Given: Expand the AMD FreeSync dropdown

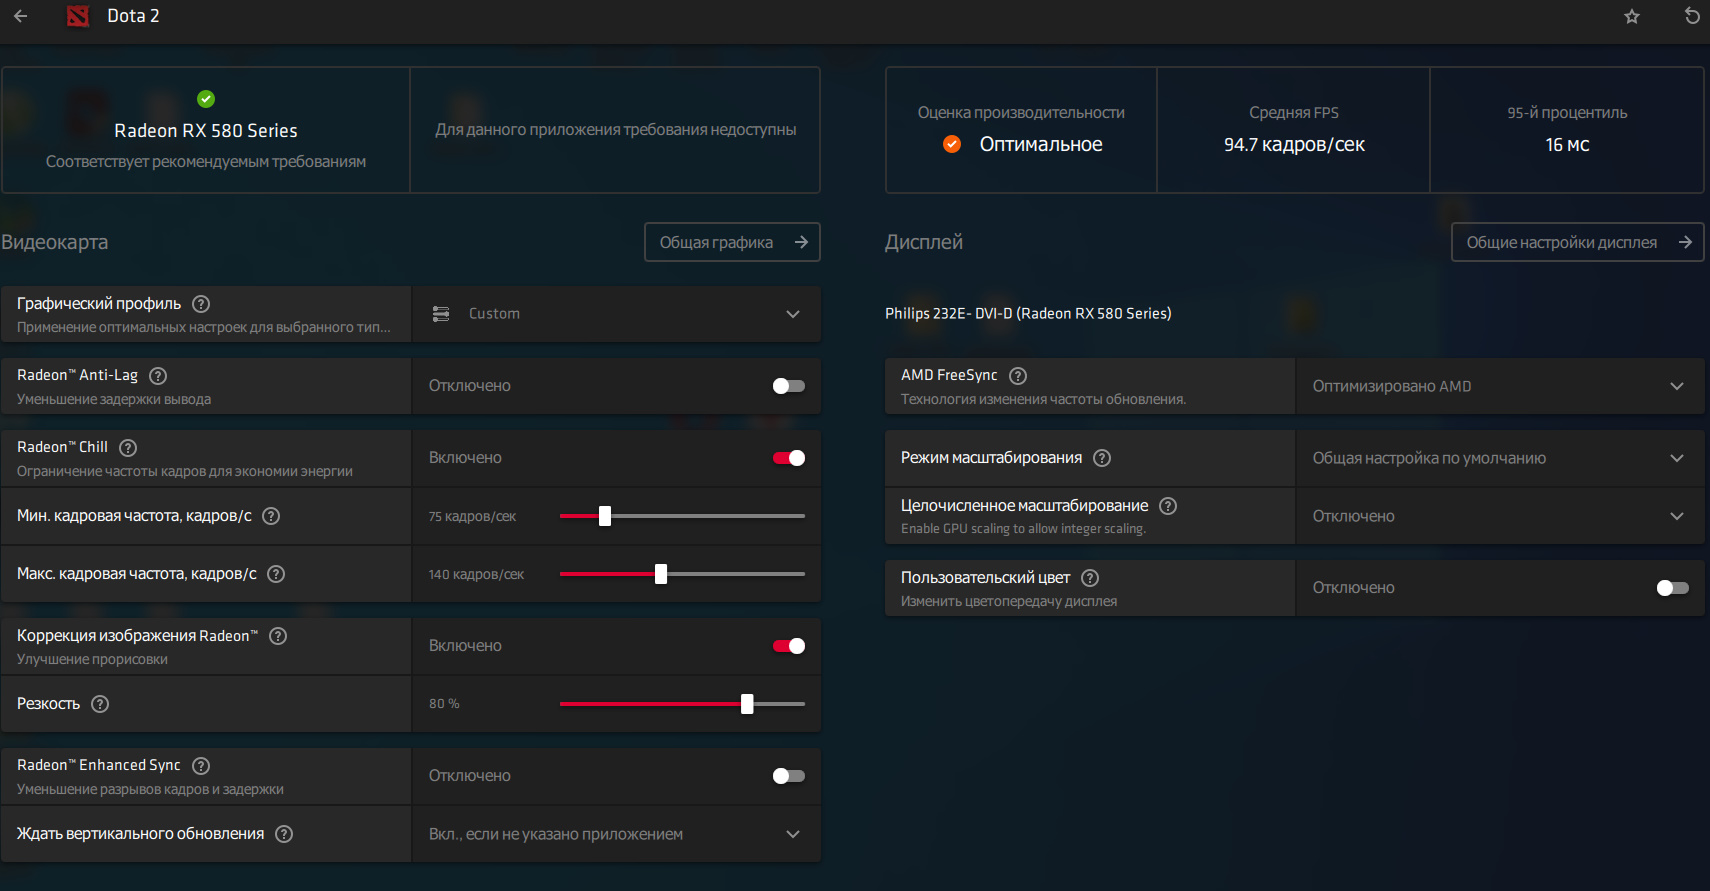Looking at the screenshot, I should (1500, 386).
